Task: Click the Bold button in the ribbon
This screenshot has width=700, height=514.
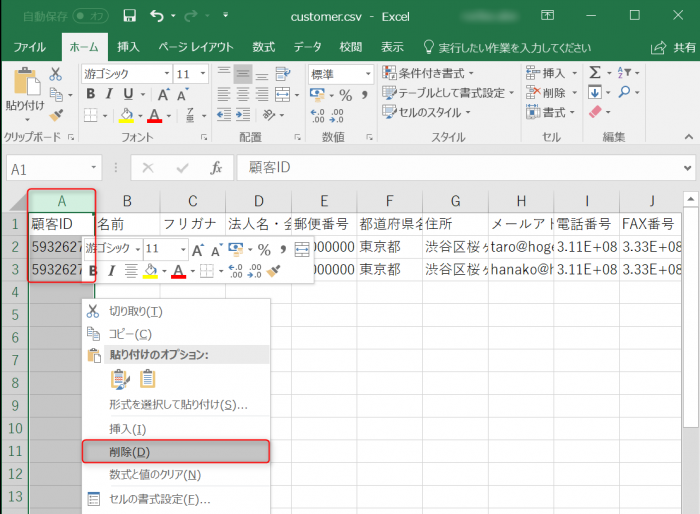Action: click(x=90, y=95)
